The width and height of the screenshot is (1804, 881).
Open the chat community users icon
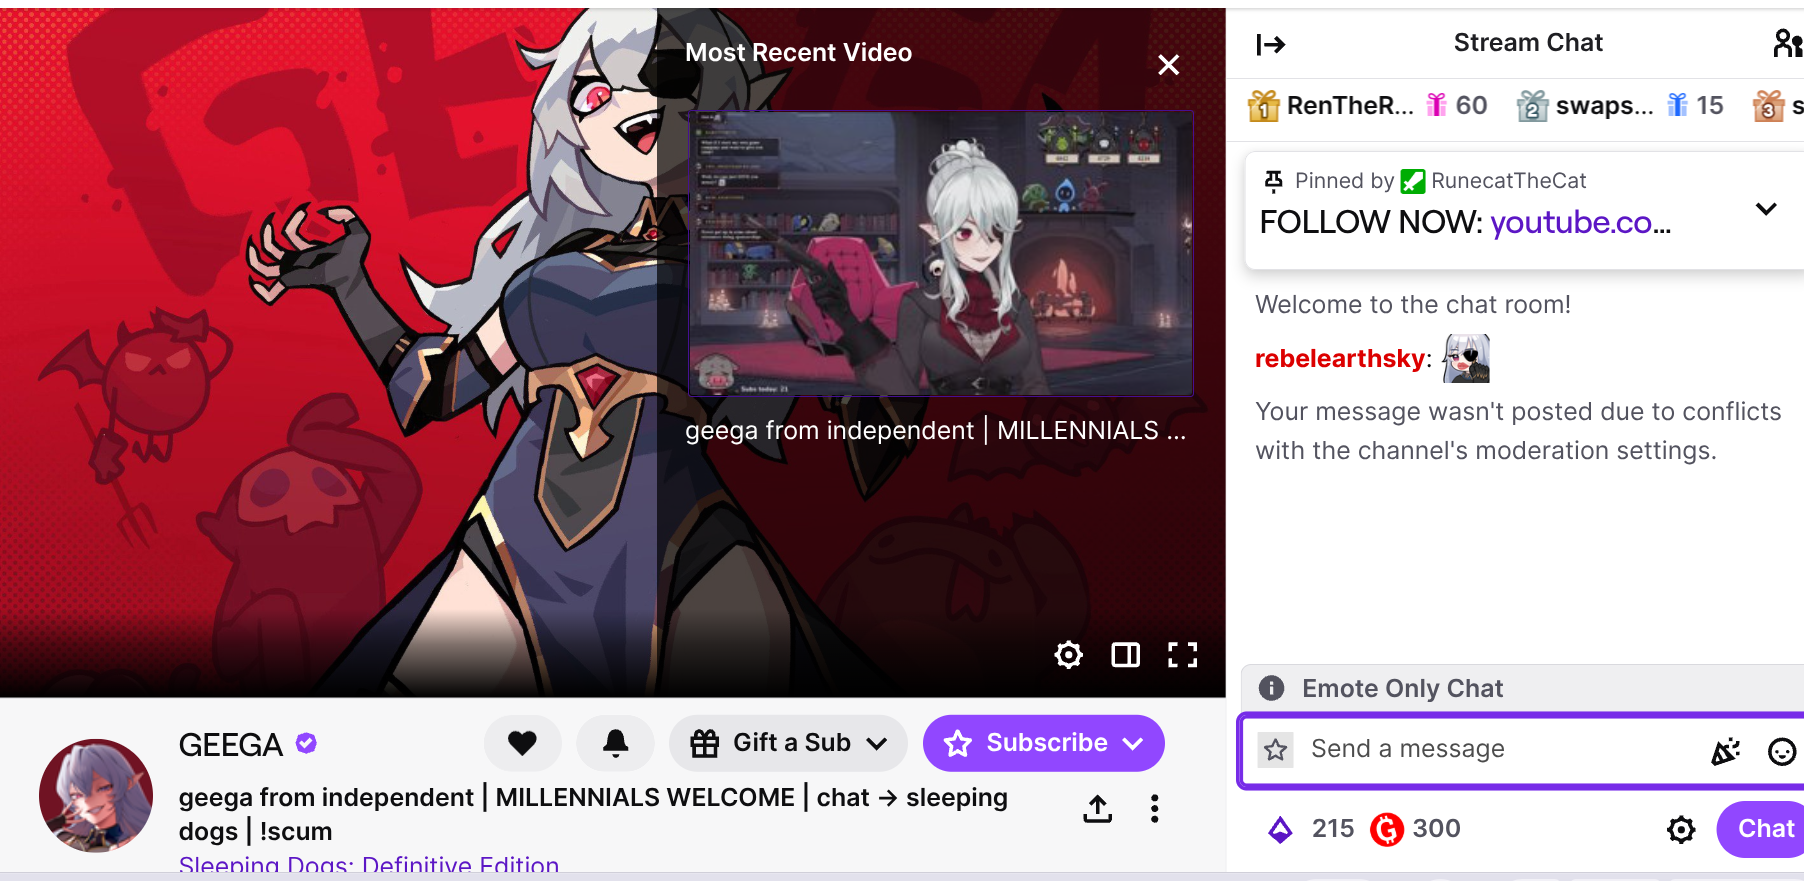1788,43
